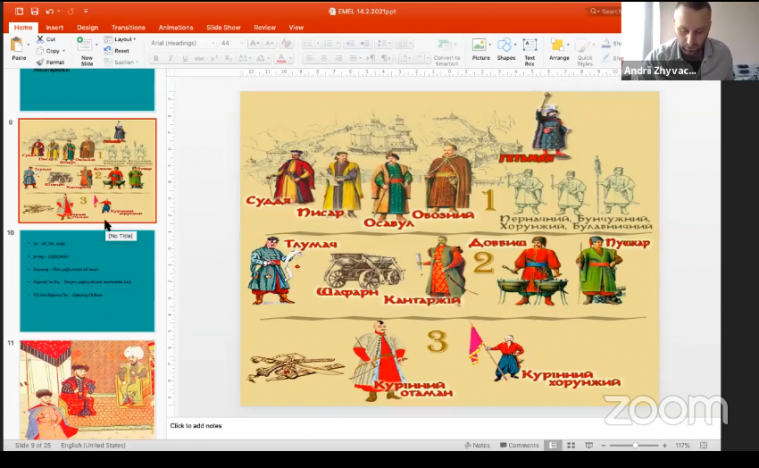The height and width of the screenshot is (468, 759).
Task: Open the Review tab
Action: [264, 28]
